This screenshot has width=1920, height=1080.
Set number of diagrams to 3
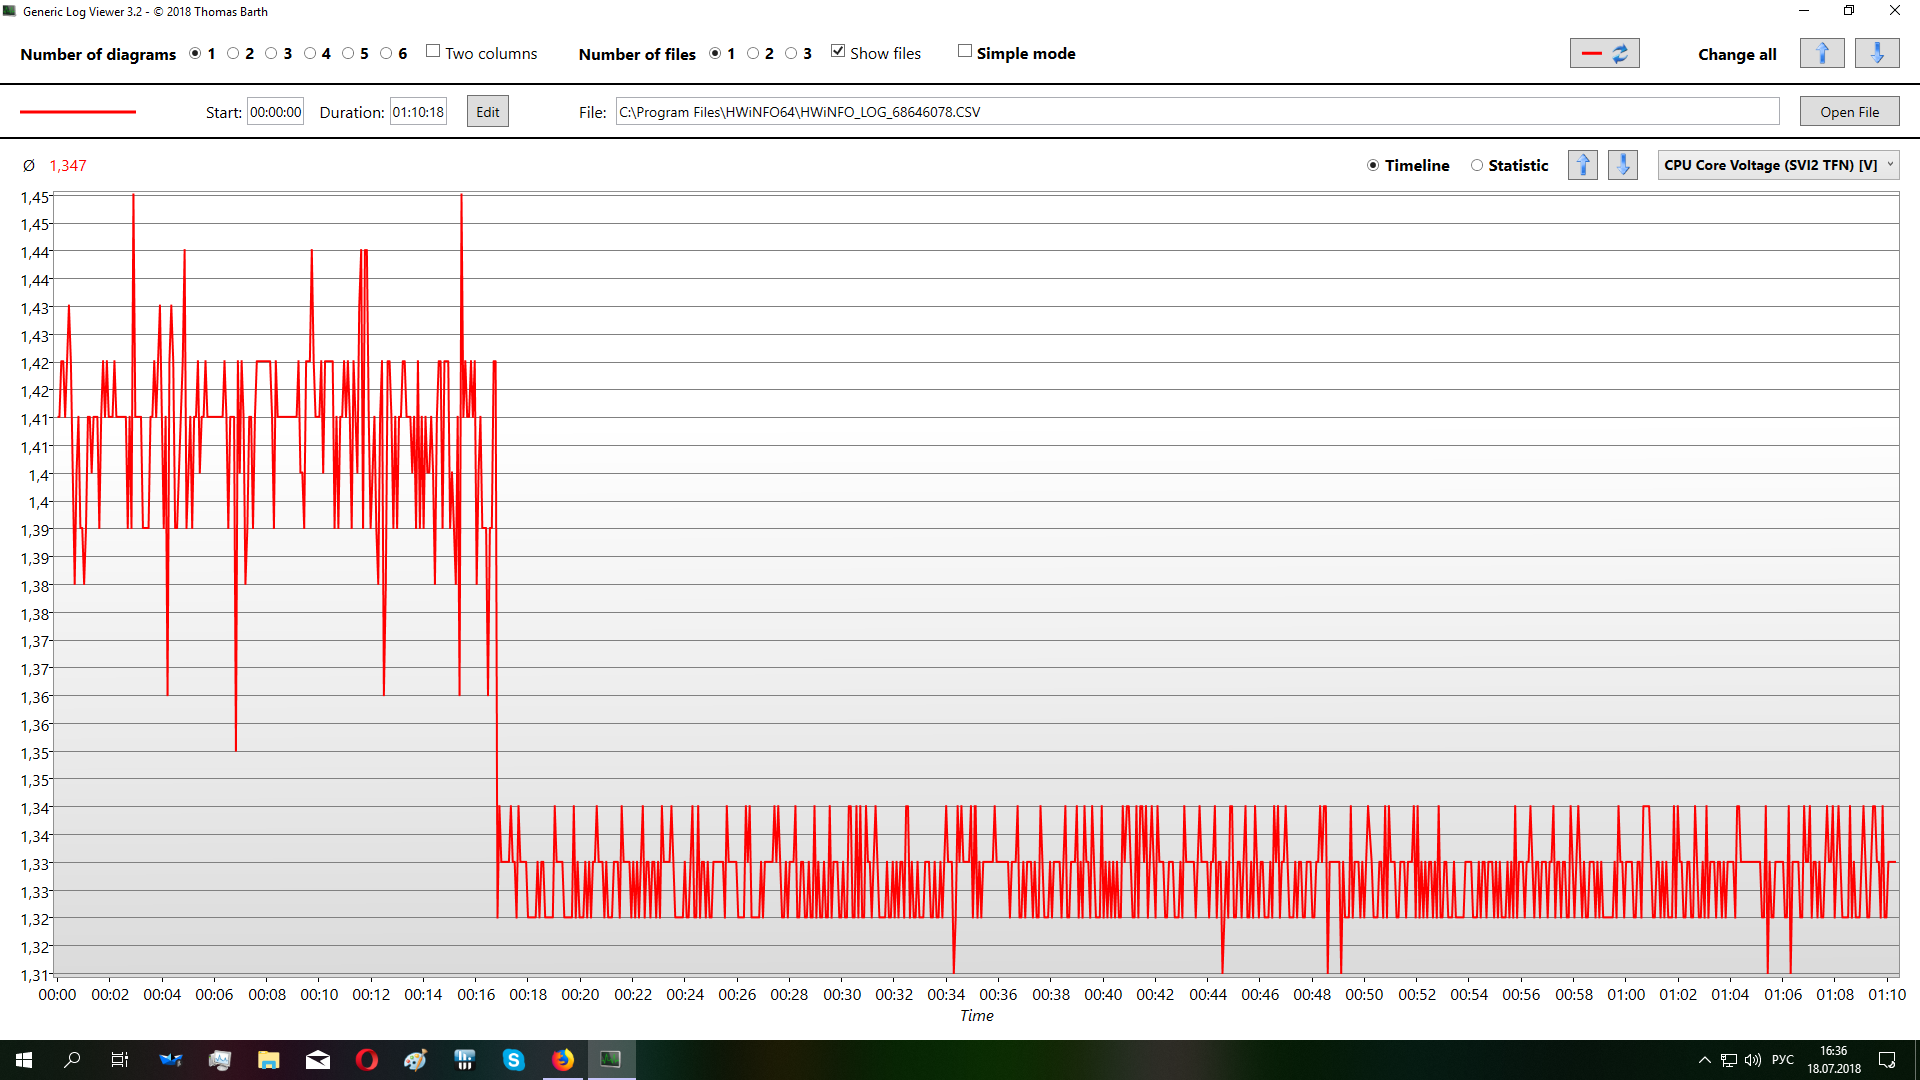click(x=271, y=54)
